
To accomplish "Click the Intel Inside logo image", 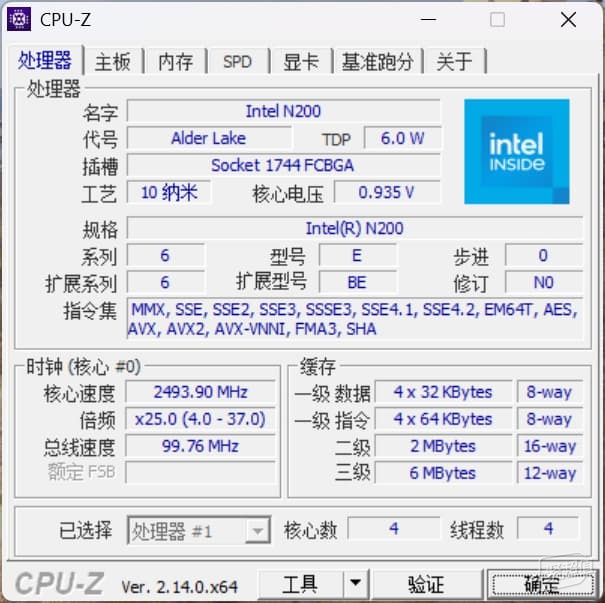I will click(x=517, y=152).
